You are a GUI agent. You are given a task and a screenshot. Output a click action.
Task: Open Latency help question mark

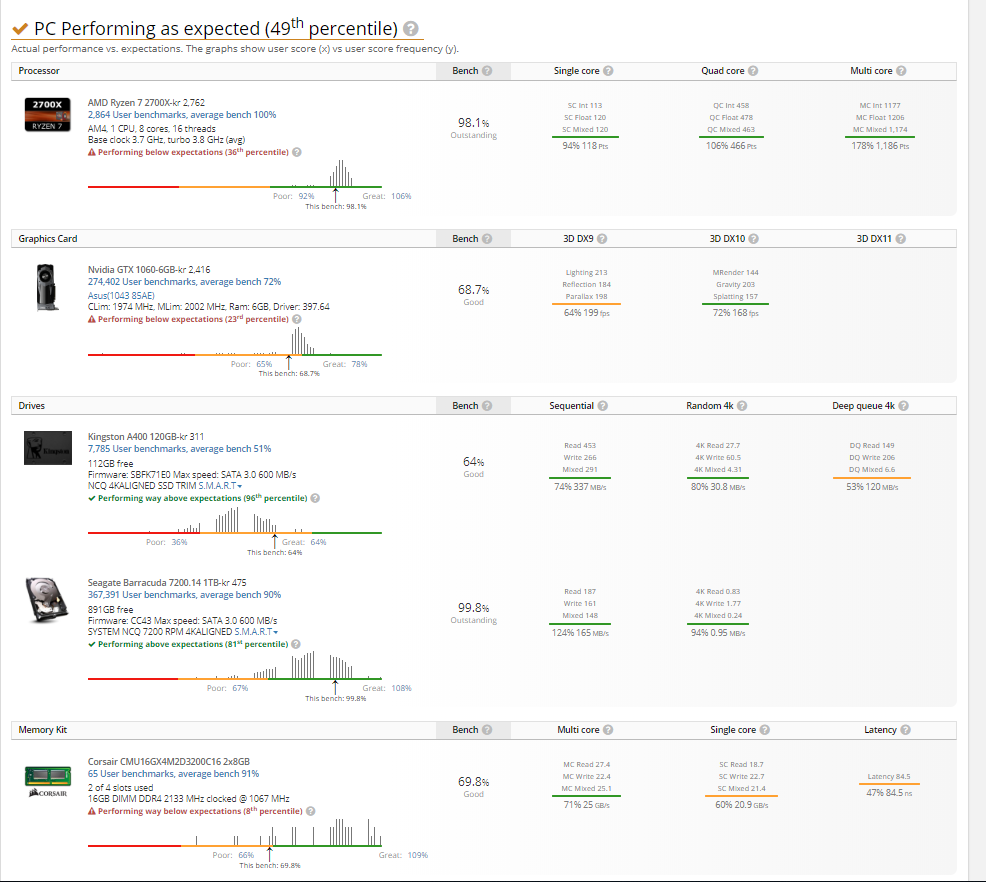point(906,730)
